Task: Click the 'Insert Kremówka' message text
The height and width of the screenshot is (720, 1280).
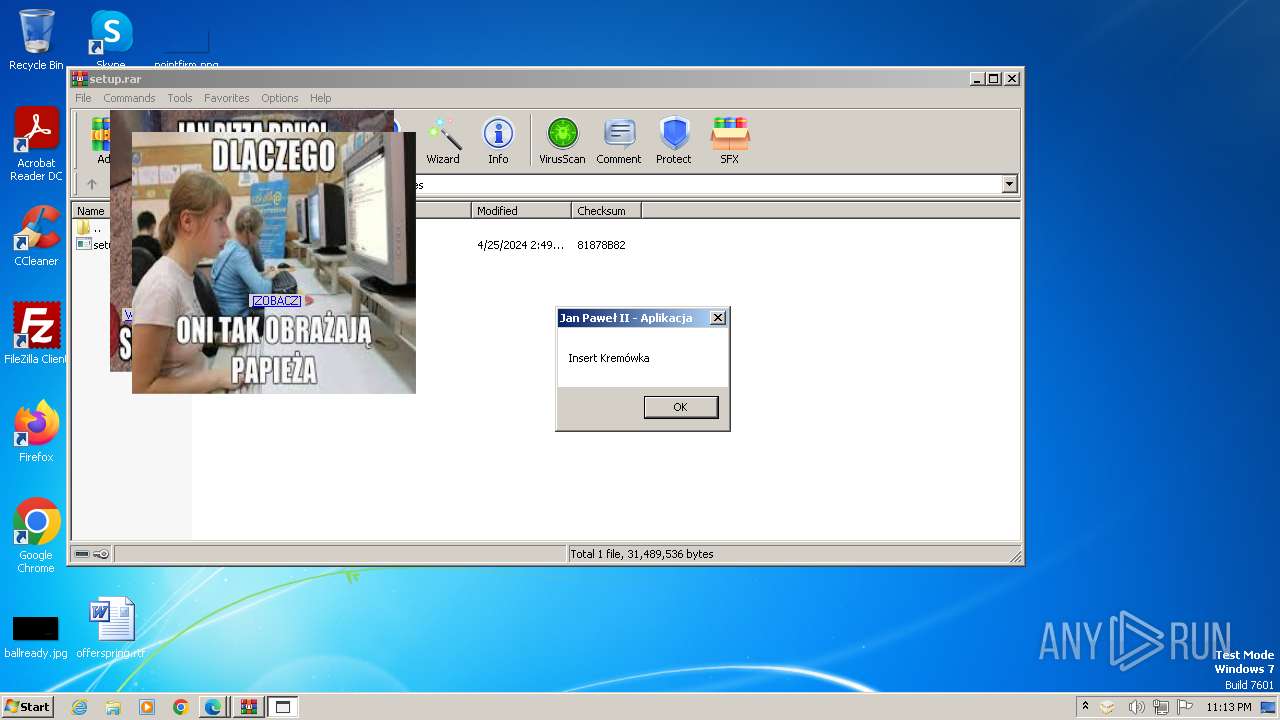Action: click(x=609, y=358)
